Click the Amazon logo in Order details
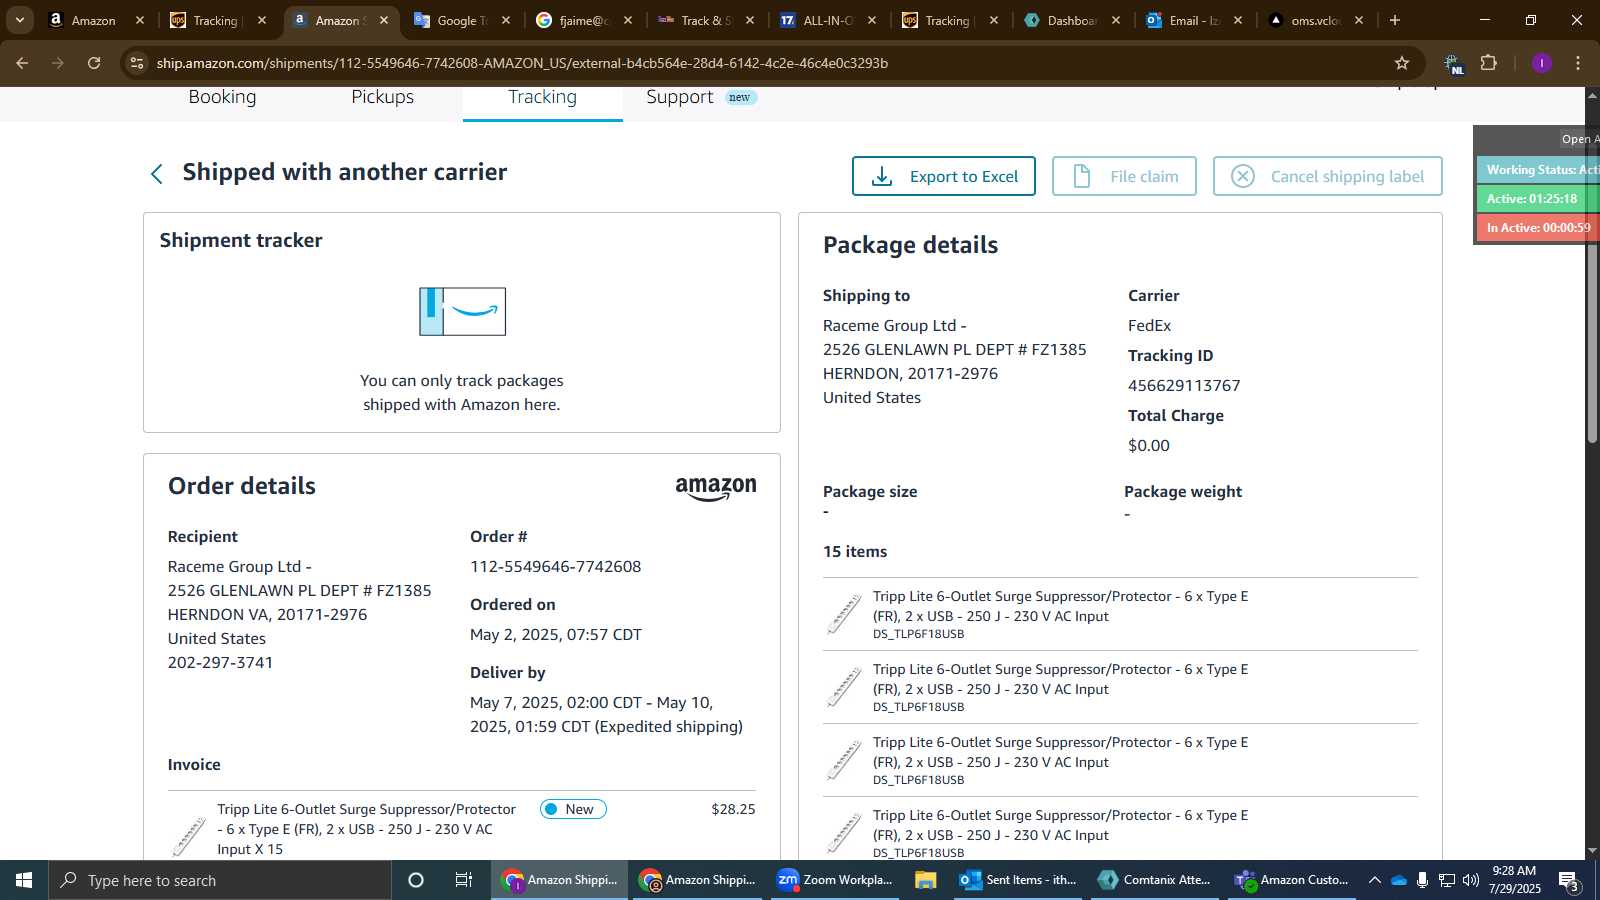Viewport: 1600px width, 900px height. 716,488
